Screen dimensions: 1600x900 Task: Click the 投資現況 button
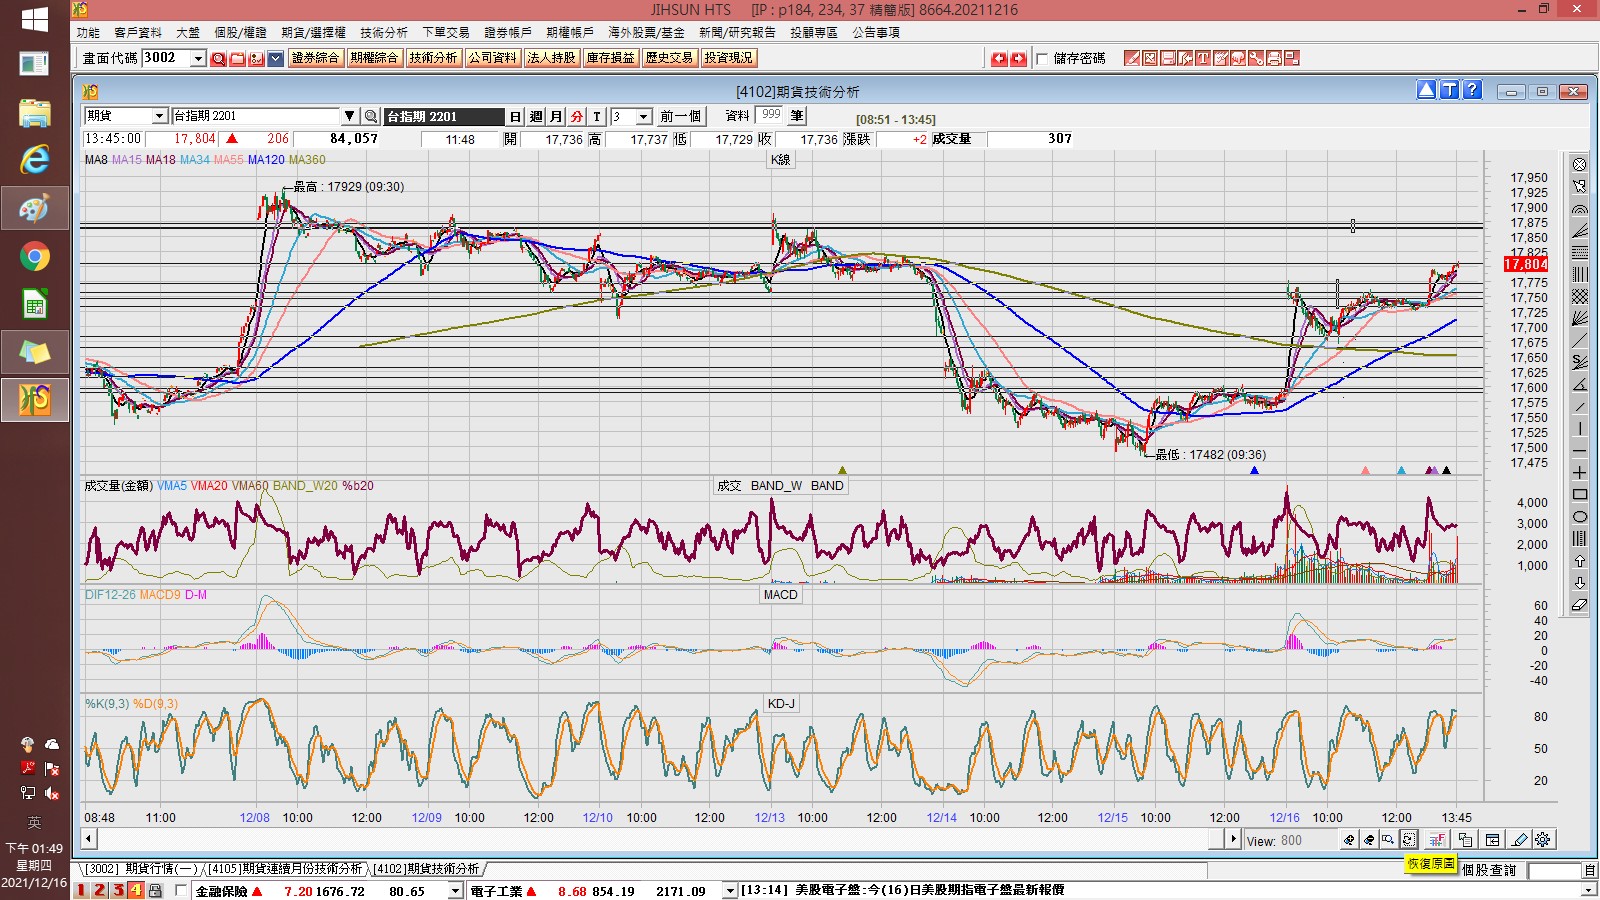(x=728, y=58)
